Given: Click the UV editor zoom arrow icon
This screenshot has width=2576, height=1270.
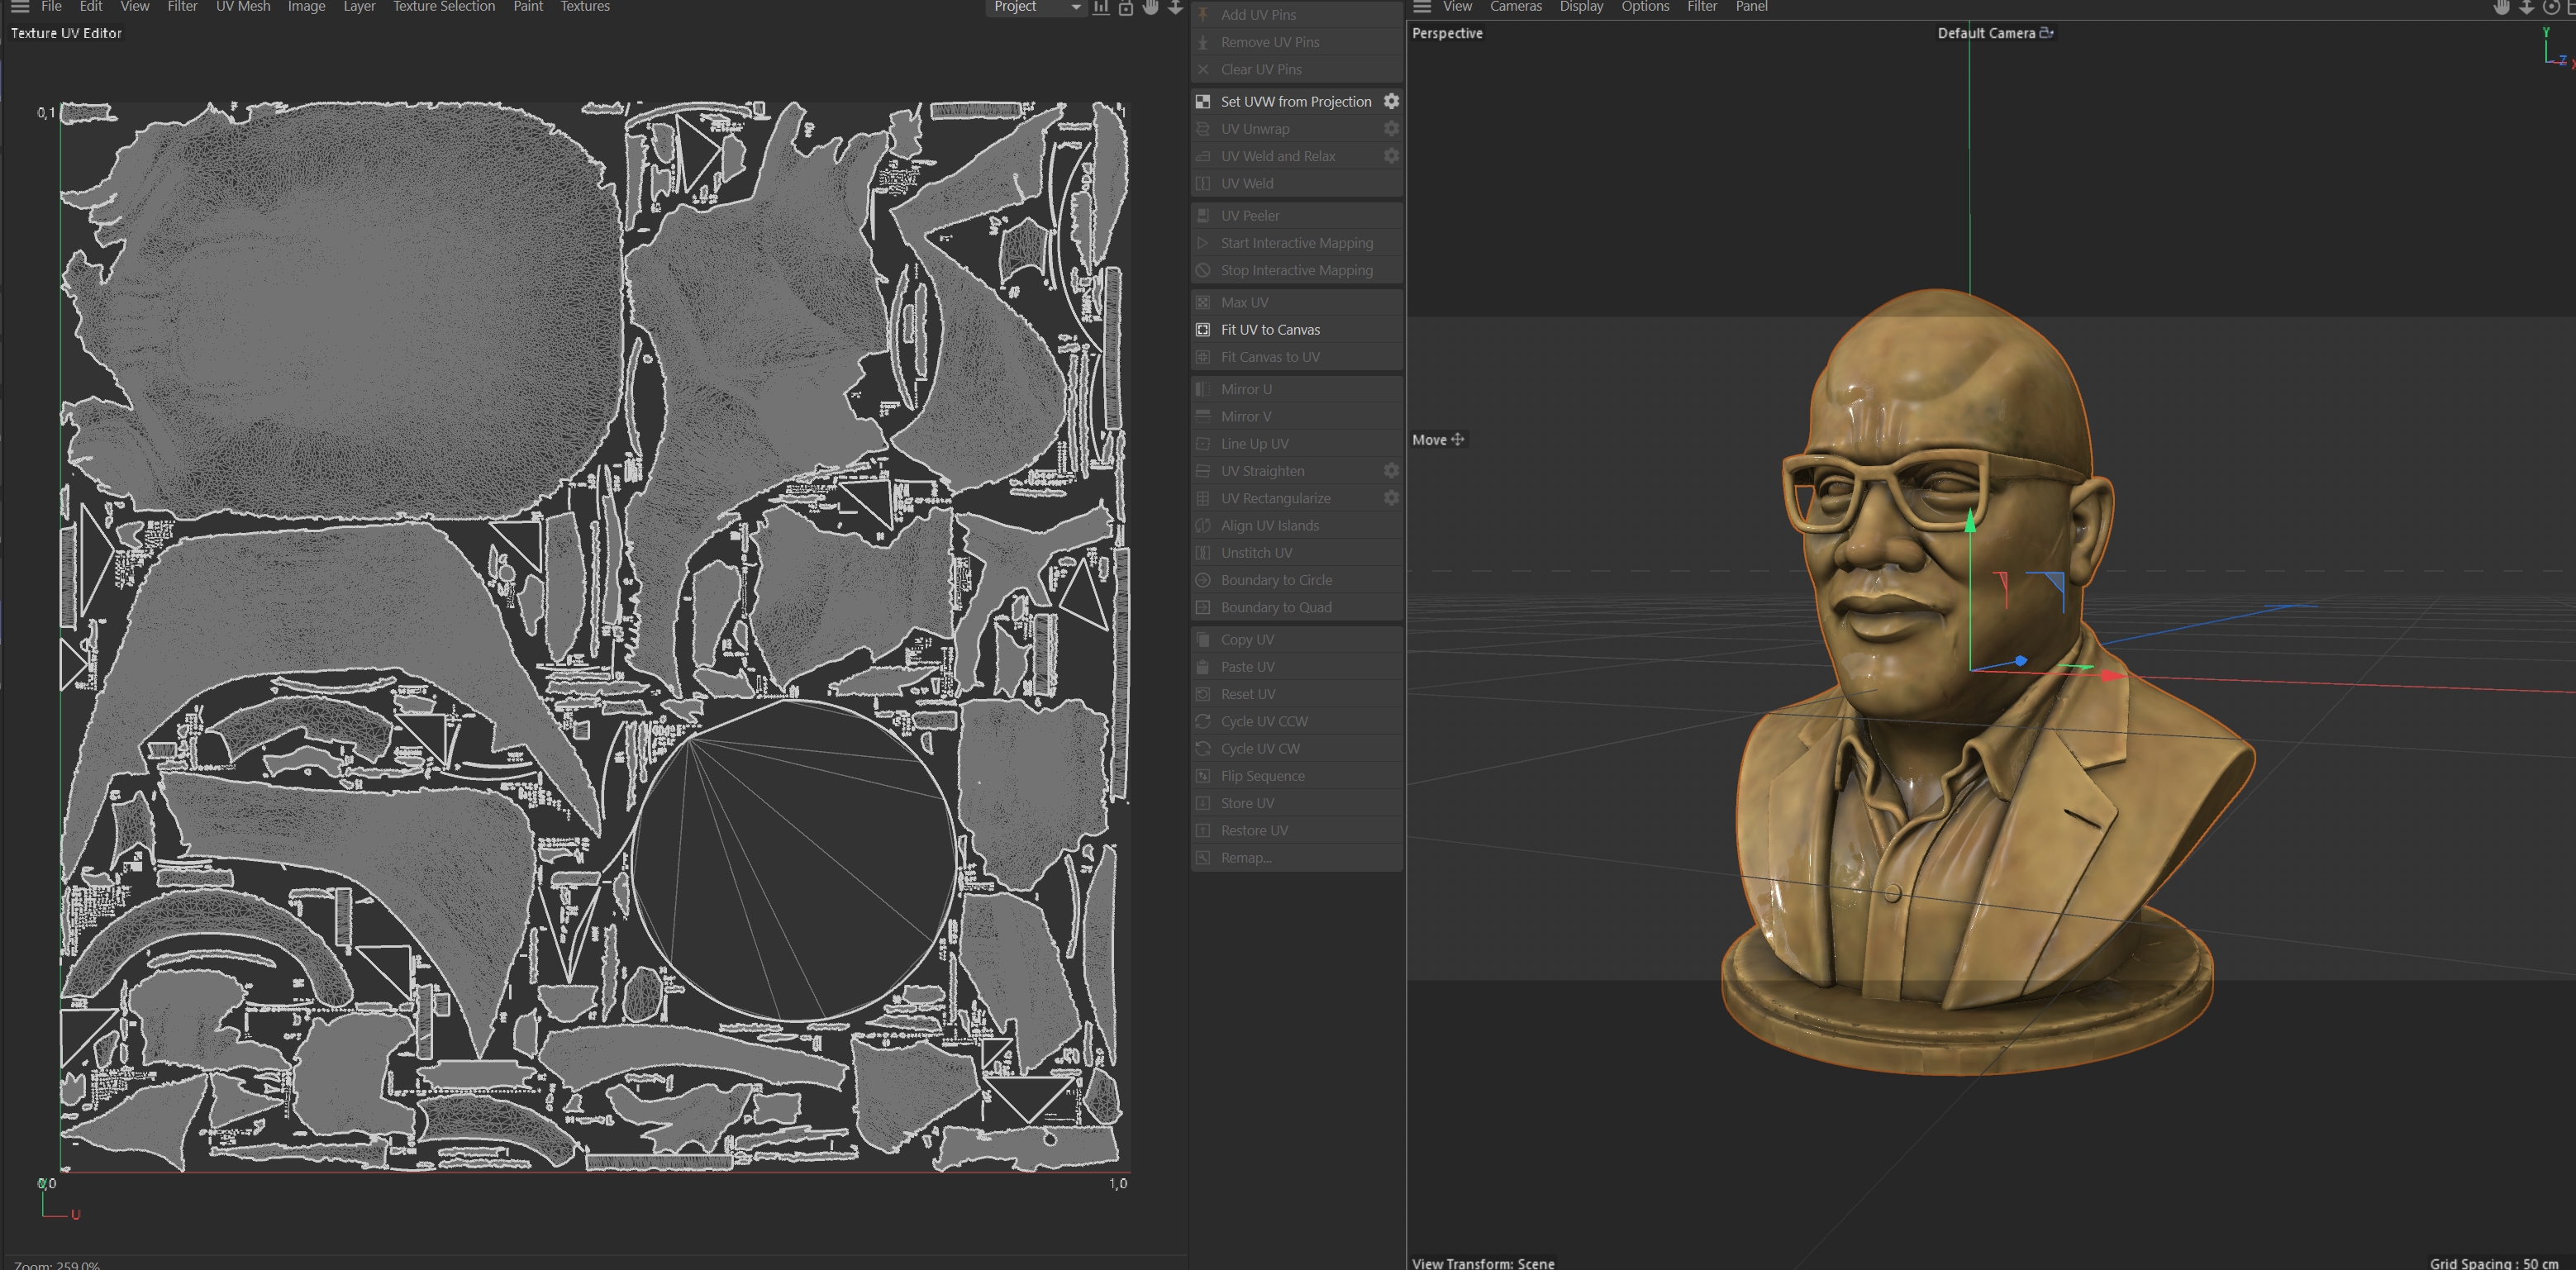Looking at the screenshot, I should [1175, 7].
